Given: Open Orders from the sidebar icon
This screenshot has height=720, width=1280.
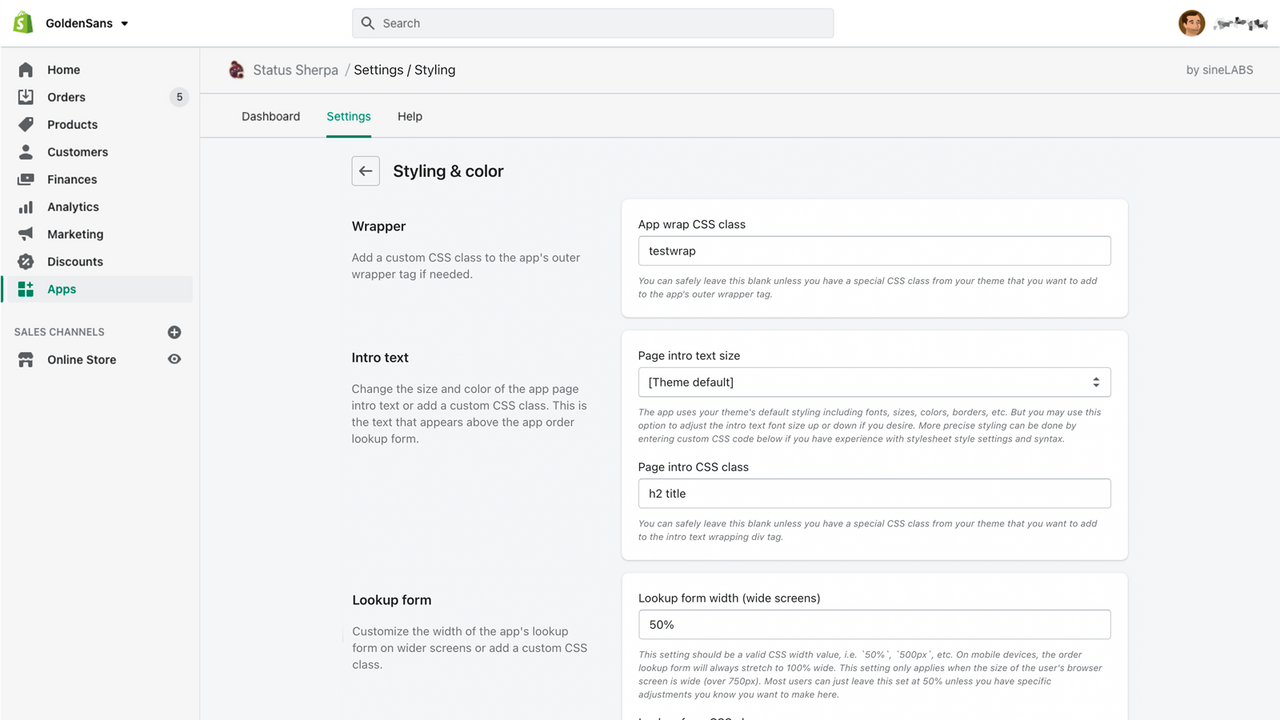Looking at the screenshot, I should coord(25,97).
